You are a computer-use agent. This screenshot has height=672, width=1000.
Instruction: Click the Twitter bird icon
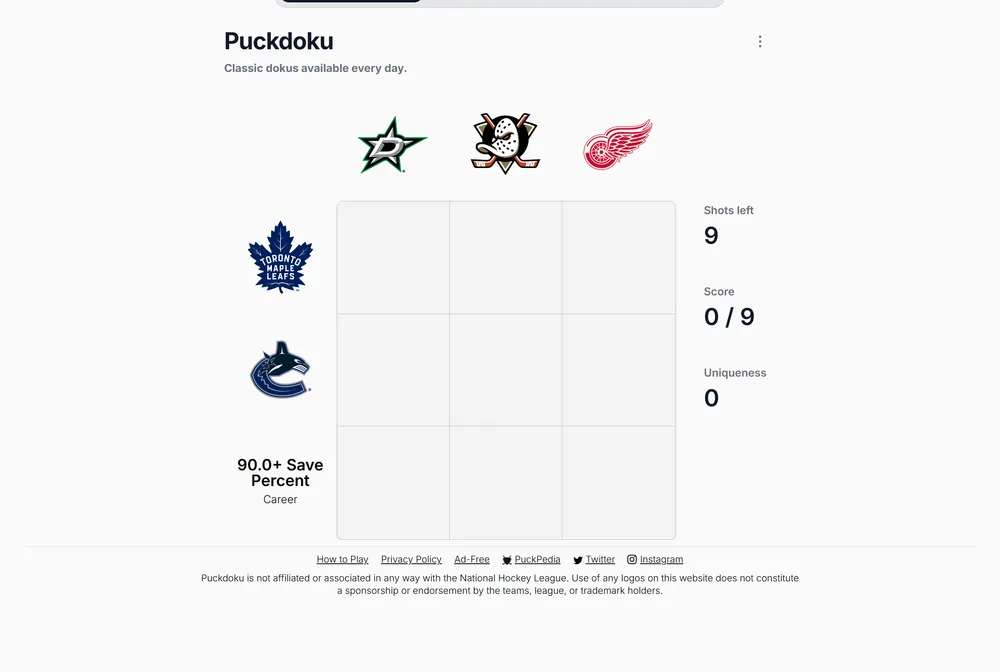[x=578, y=560]
